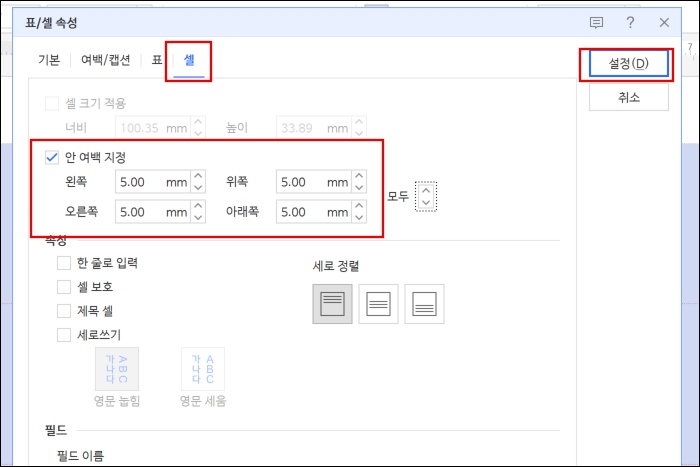Click the 너비 width up arrow
This screenshot has height=467, width=700.
click(x=198, y=122)
